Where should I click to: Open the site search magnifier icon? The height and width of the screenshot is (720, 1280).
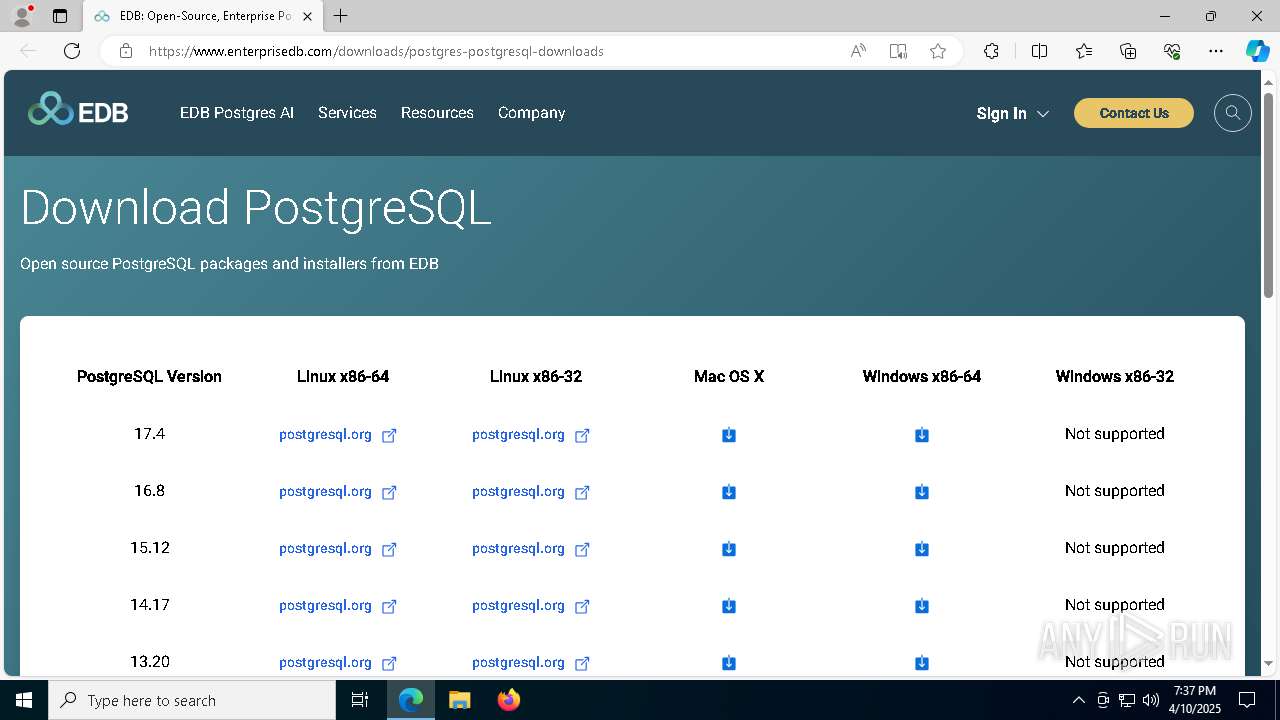[x=1233, y=113]
